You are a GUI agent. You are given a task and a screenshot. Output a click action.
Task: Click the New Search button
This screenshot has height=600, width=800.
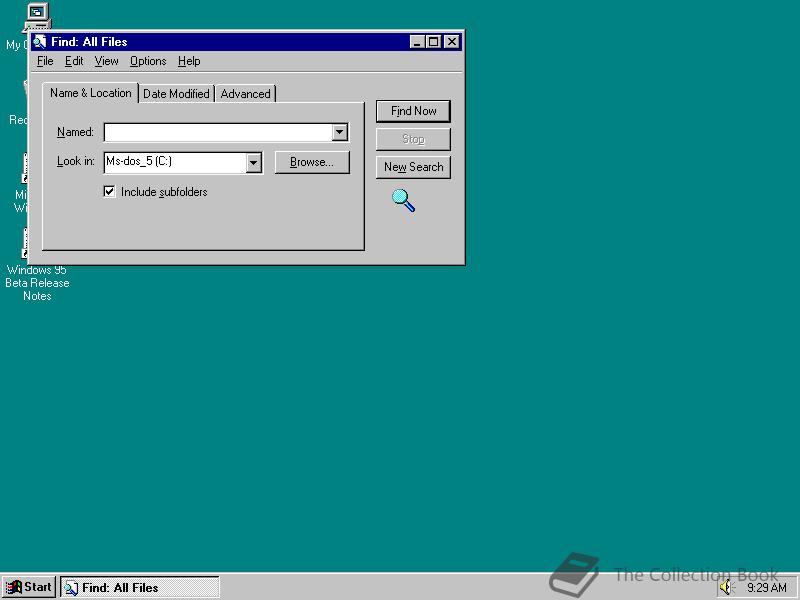pyautogui.click(x=413, y=167)
